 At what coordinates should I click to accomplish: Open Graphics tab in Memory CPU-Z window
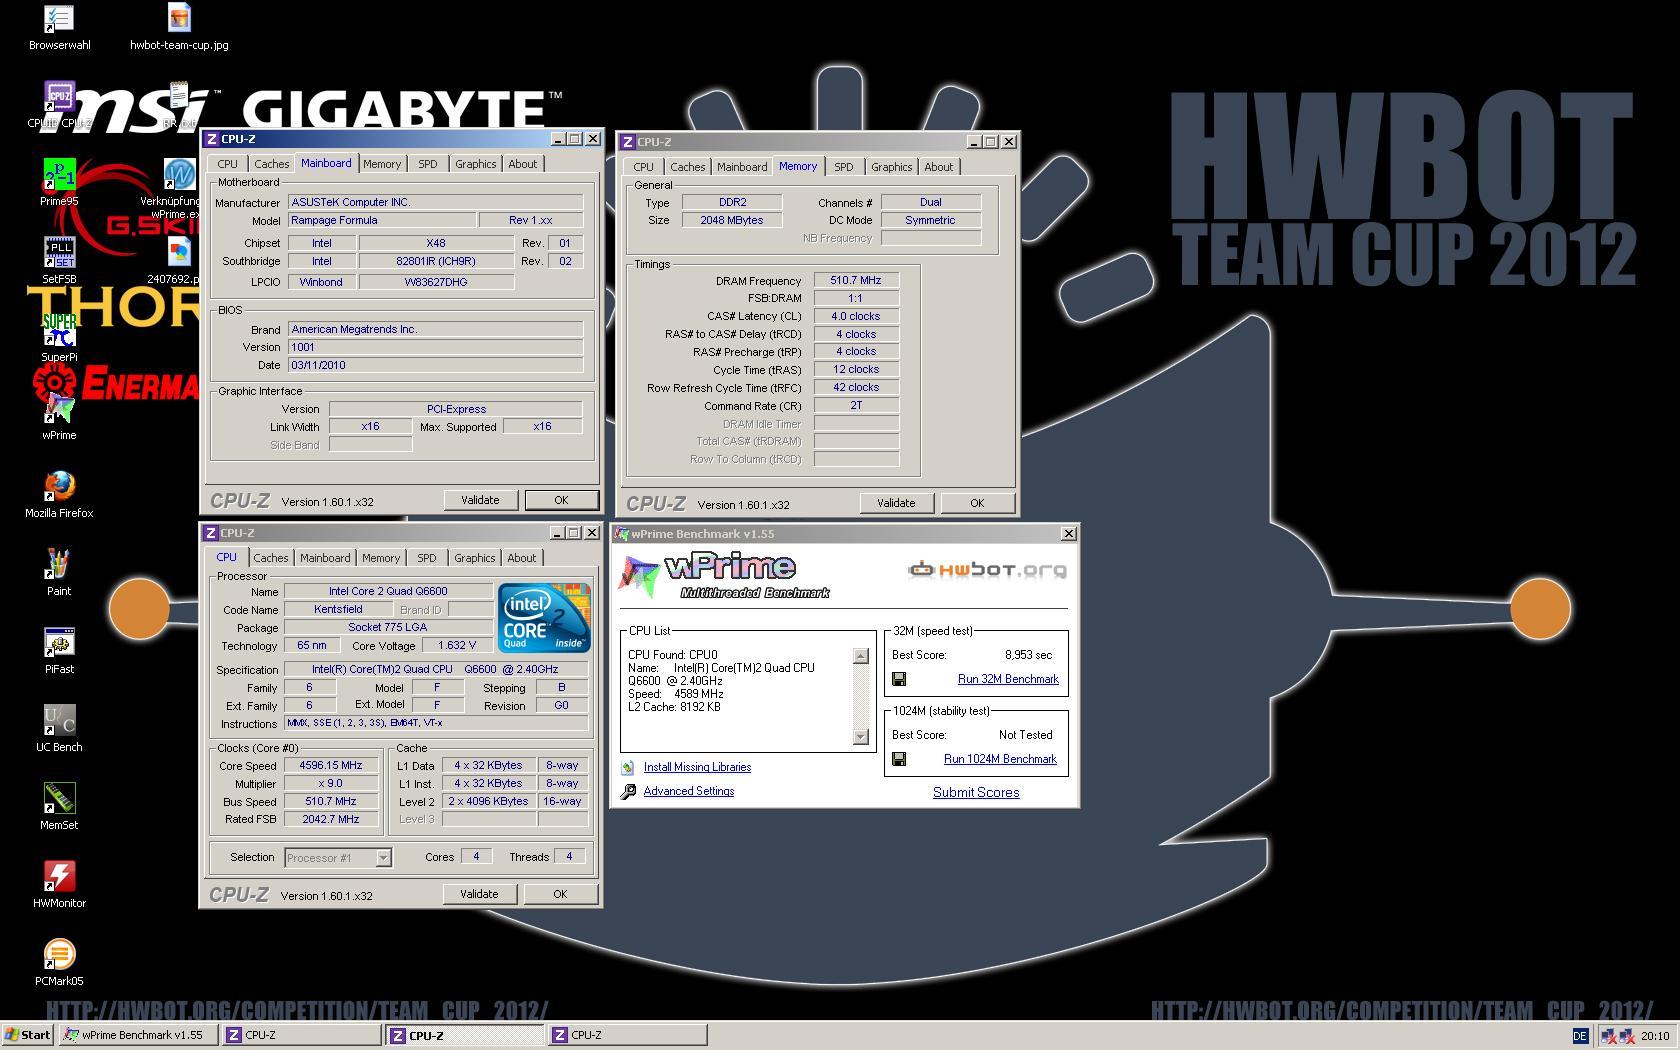click(x=891, y=167)
